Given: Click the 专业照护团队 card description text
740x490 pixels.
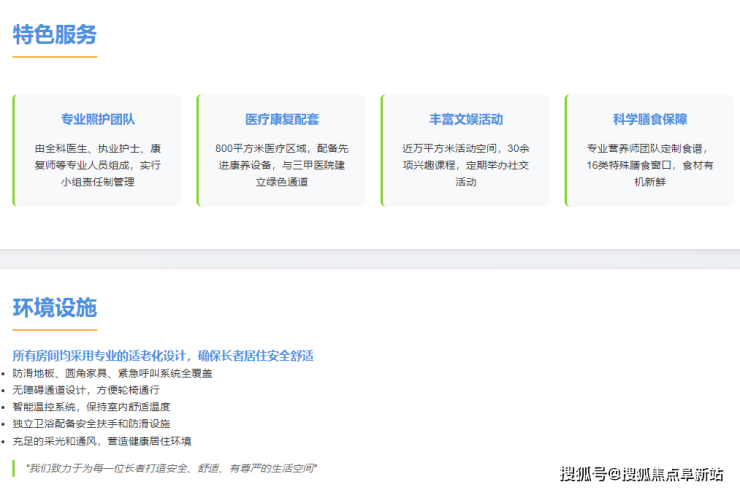Looking at the screenshot, I should pos(97,165).
